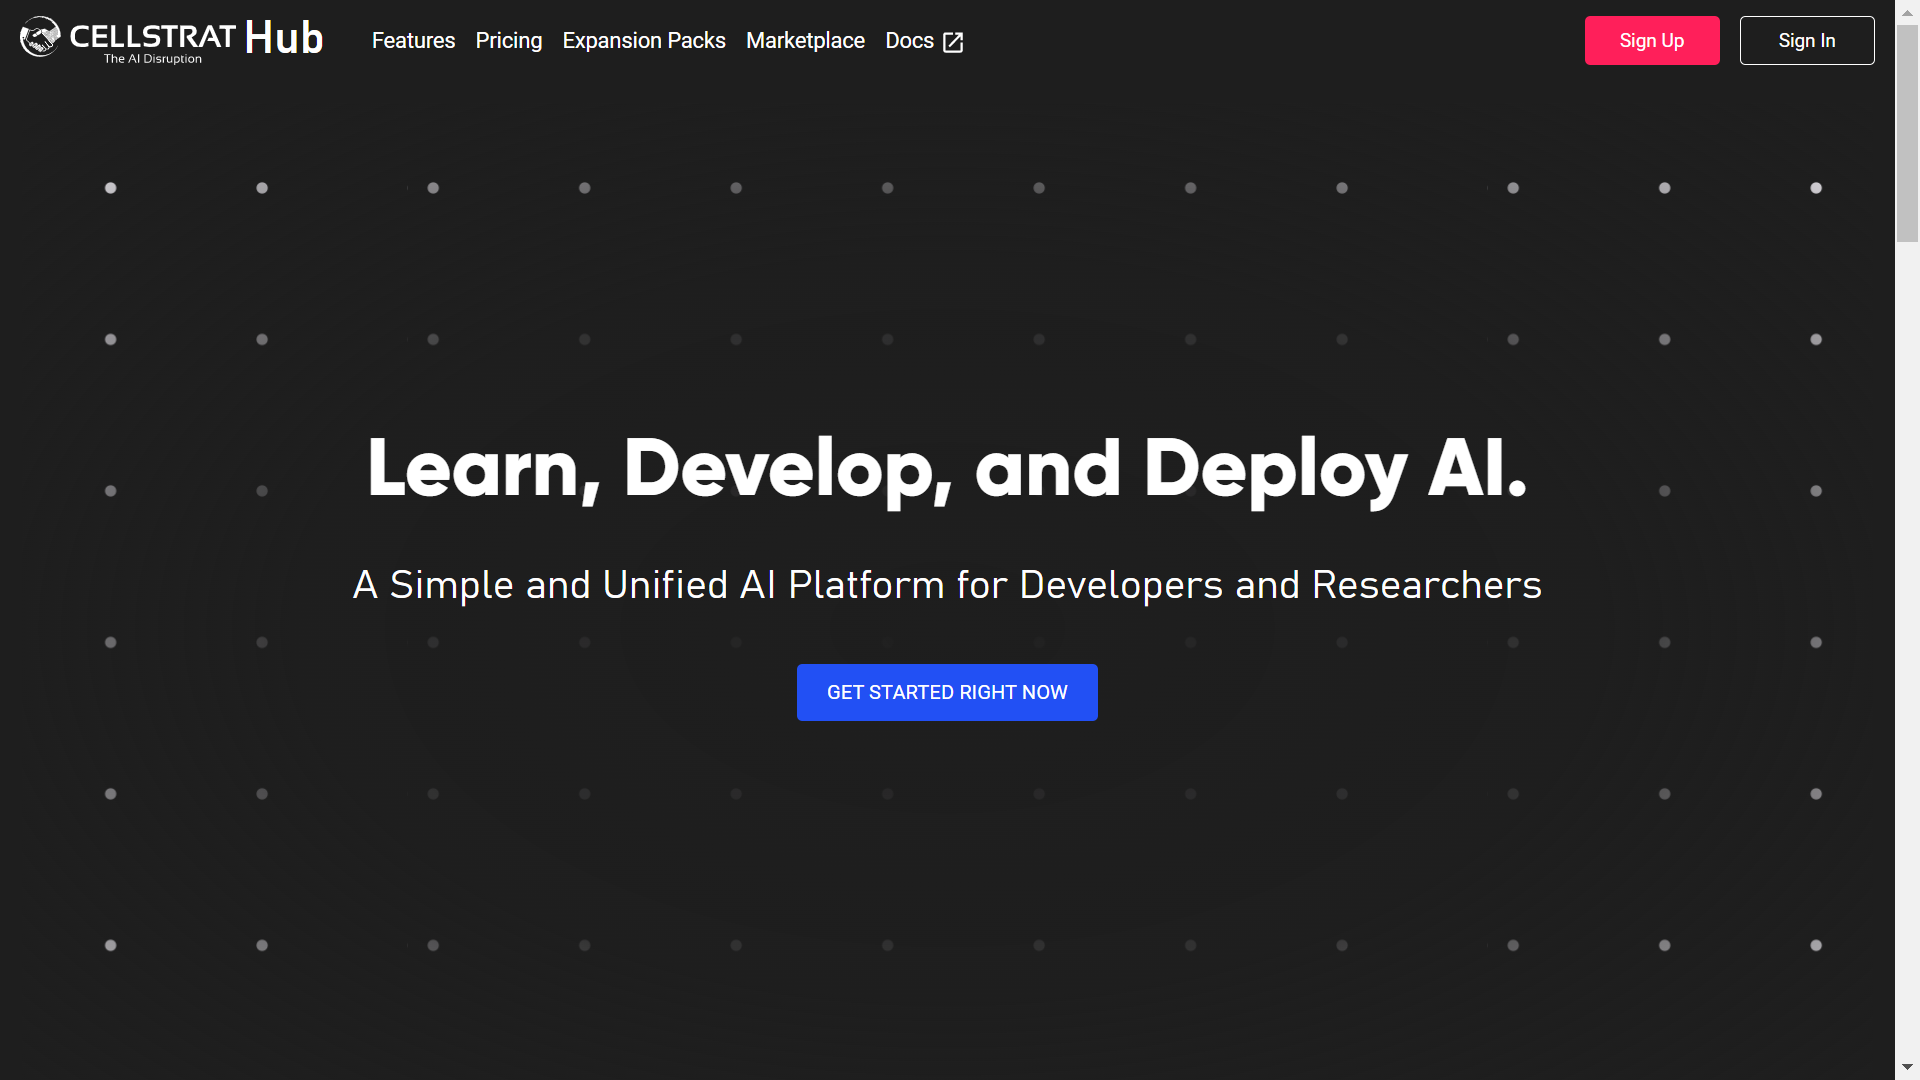Click the empty scrollbar track below the thumb
Screen dimensions: 1920x1080
tap(1907, 650)
